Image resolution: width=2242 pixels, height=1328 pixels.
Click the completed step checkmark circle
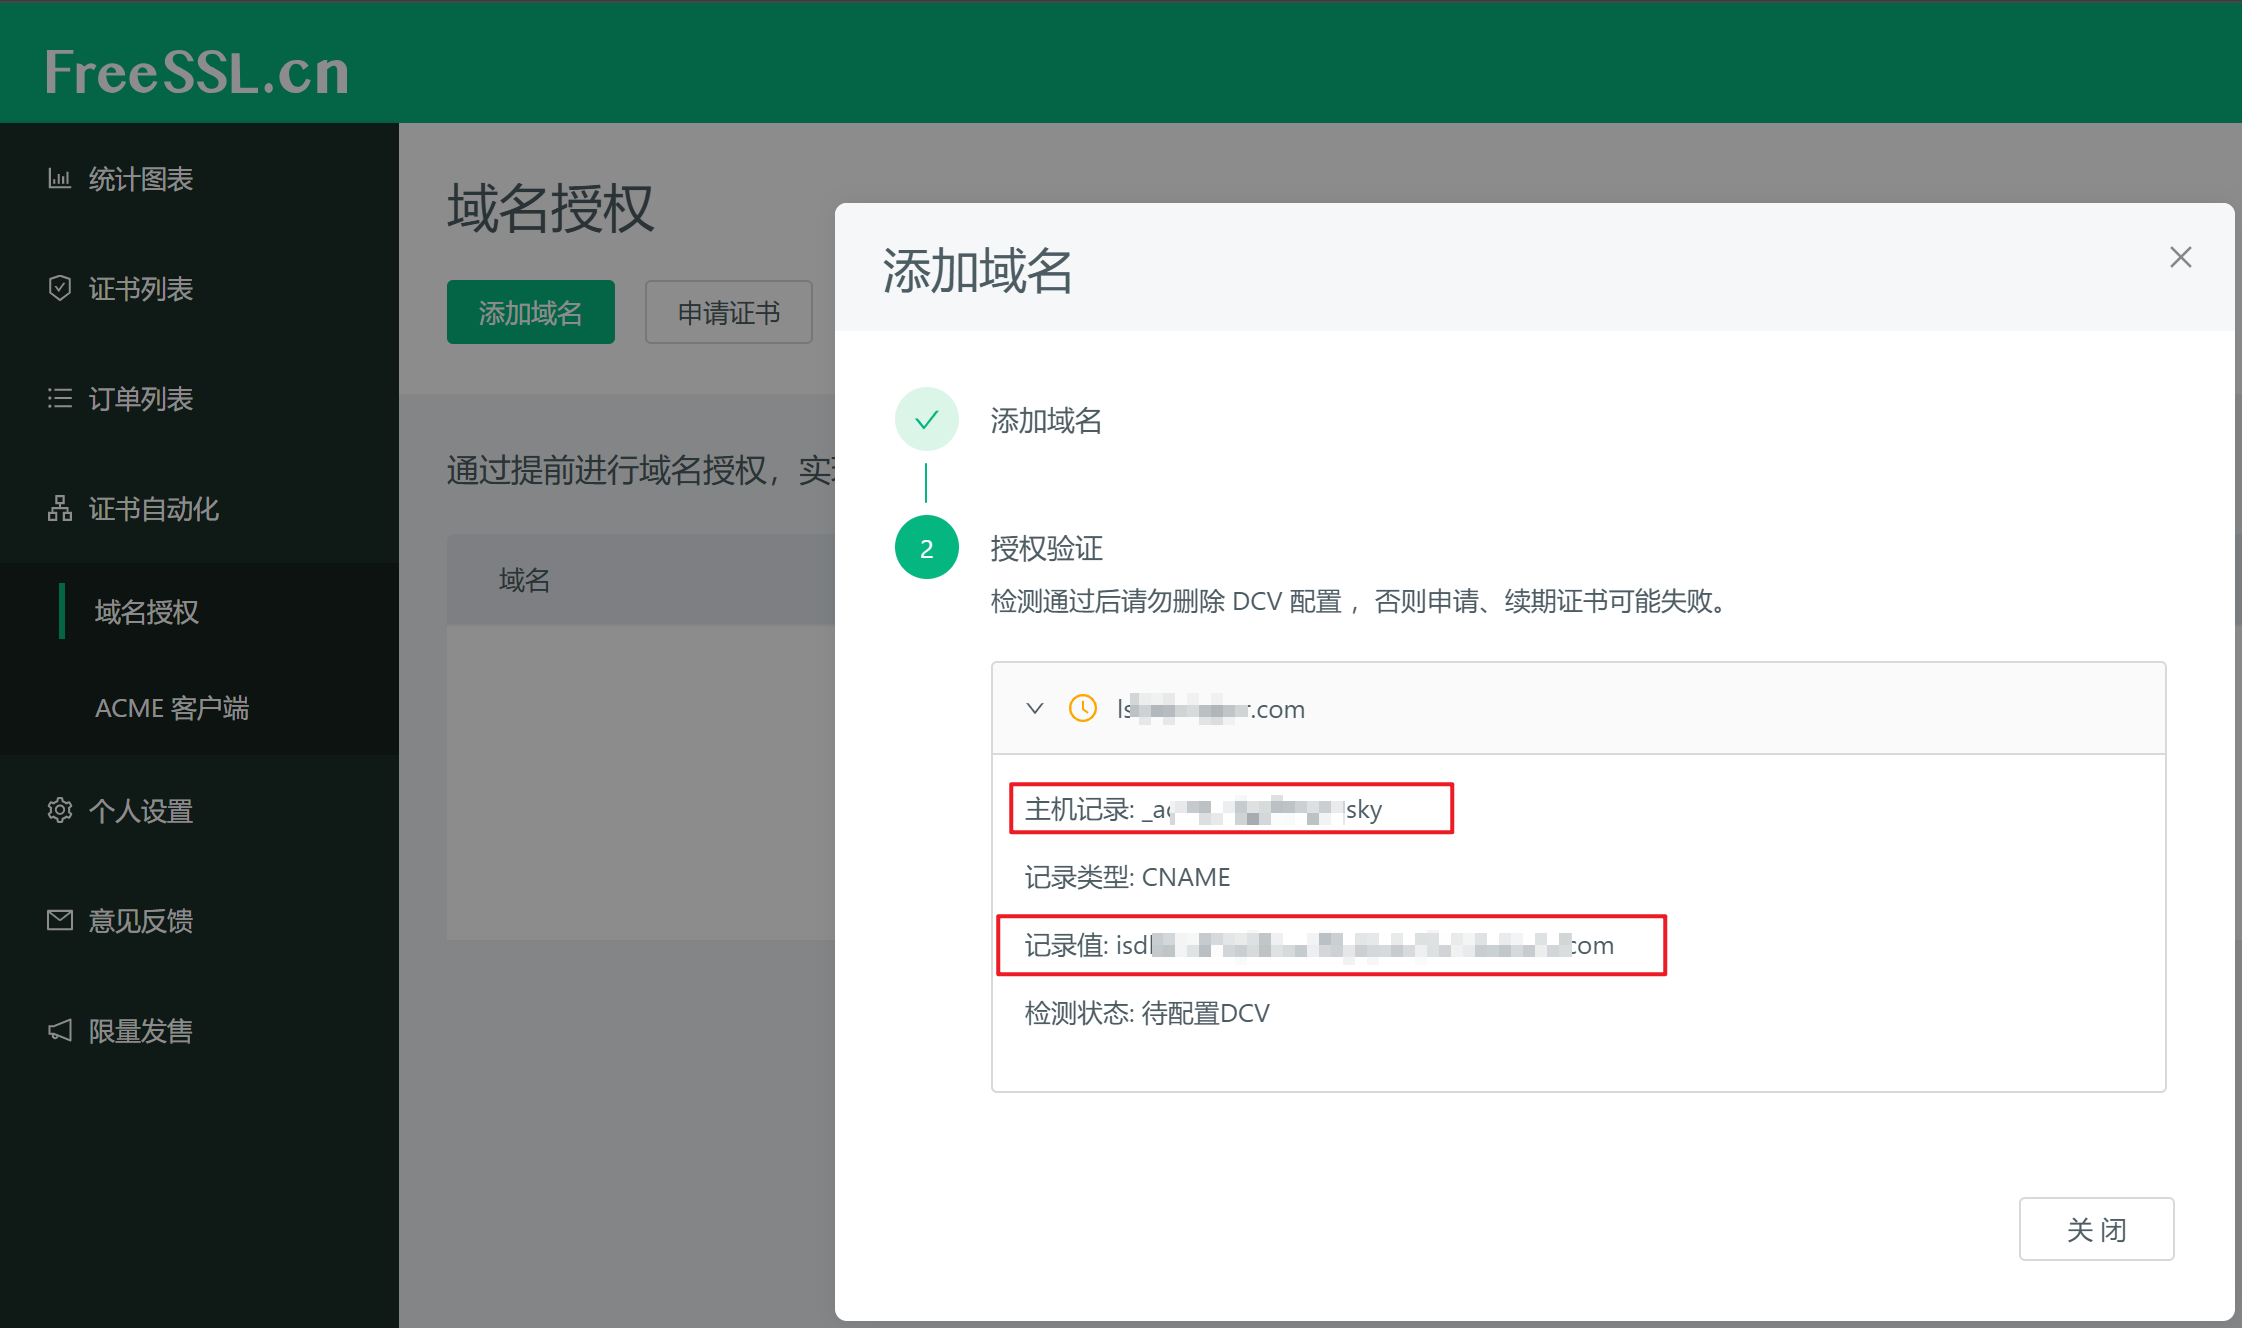[926, 419]
